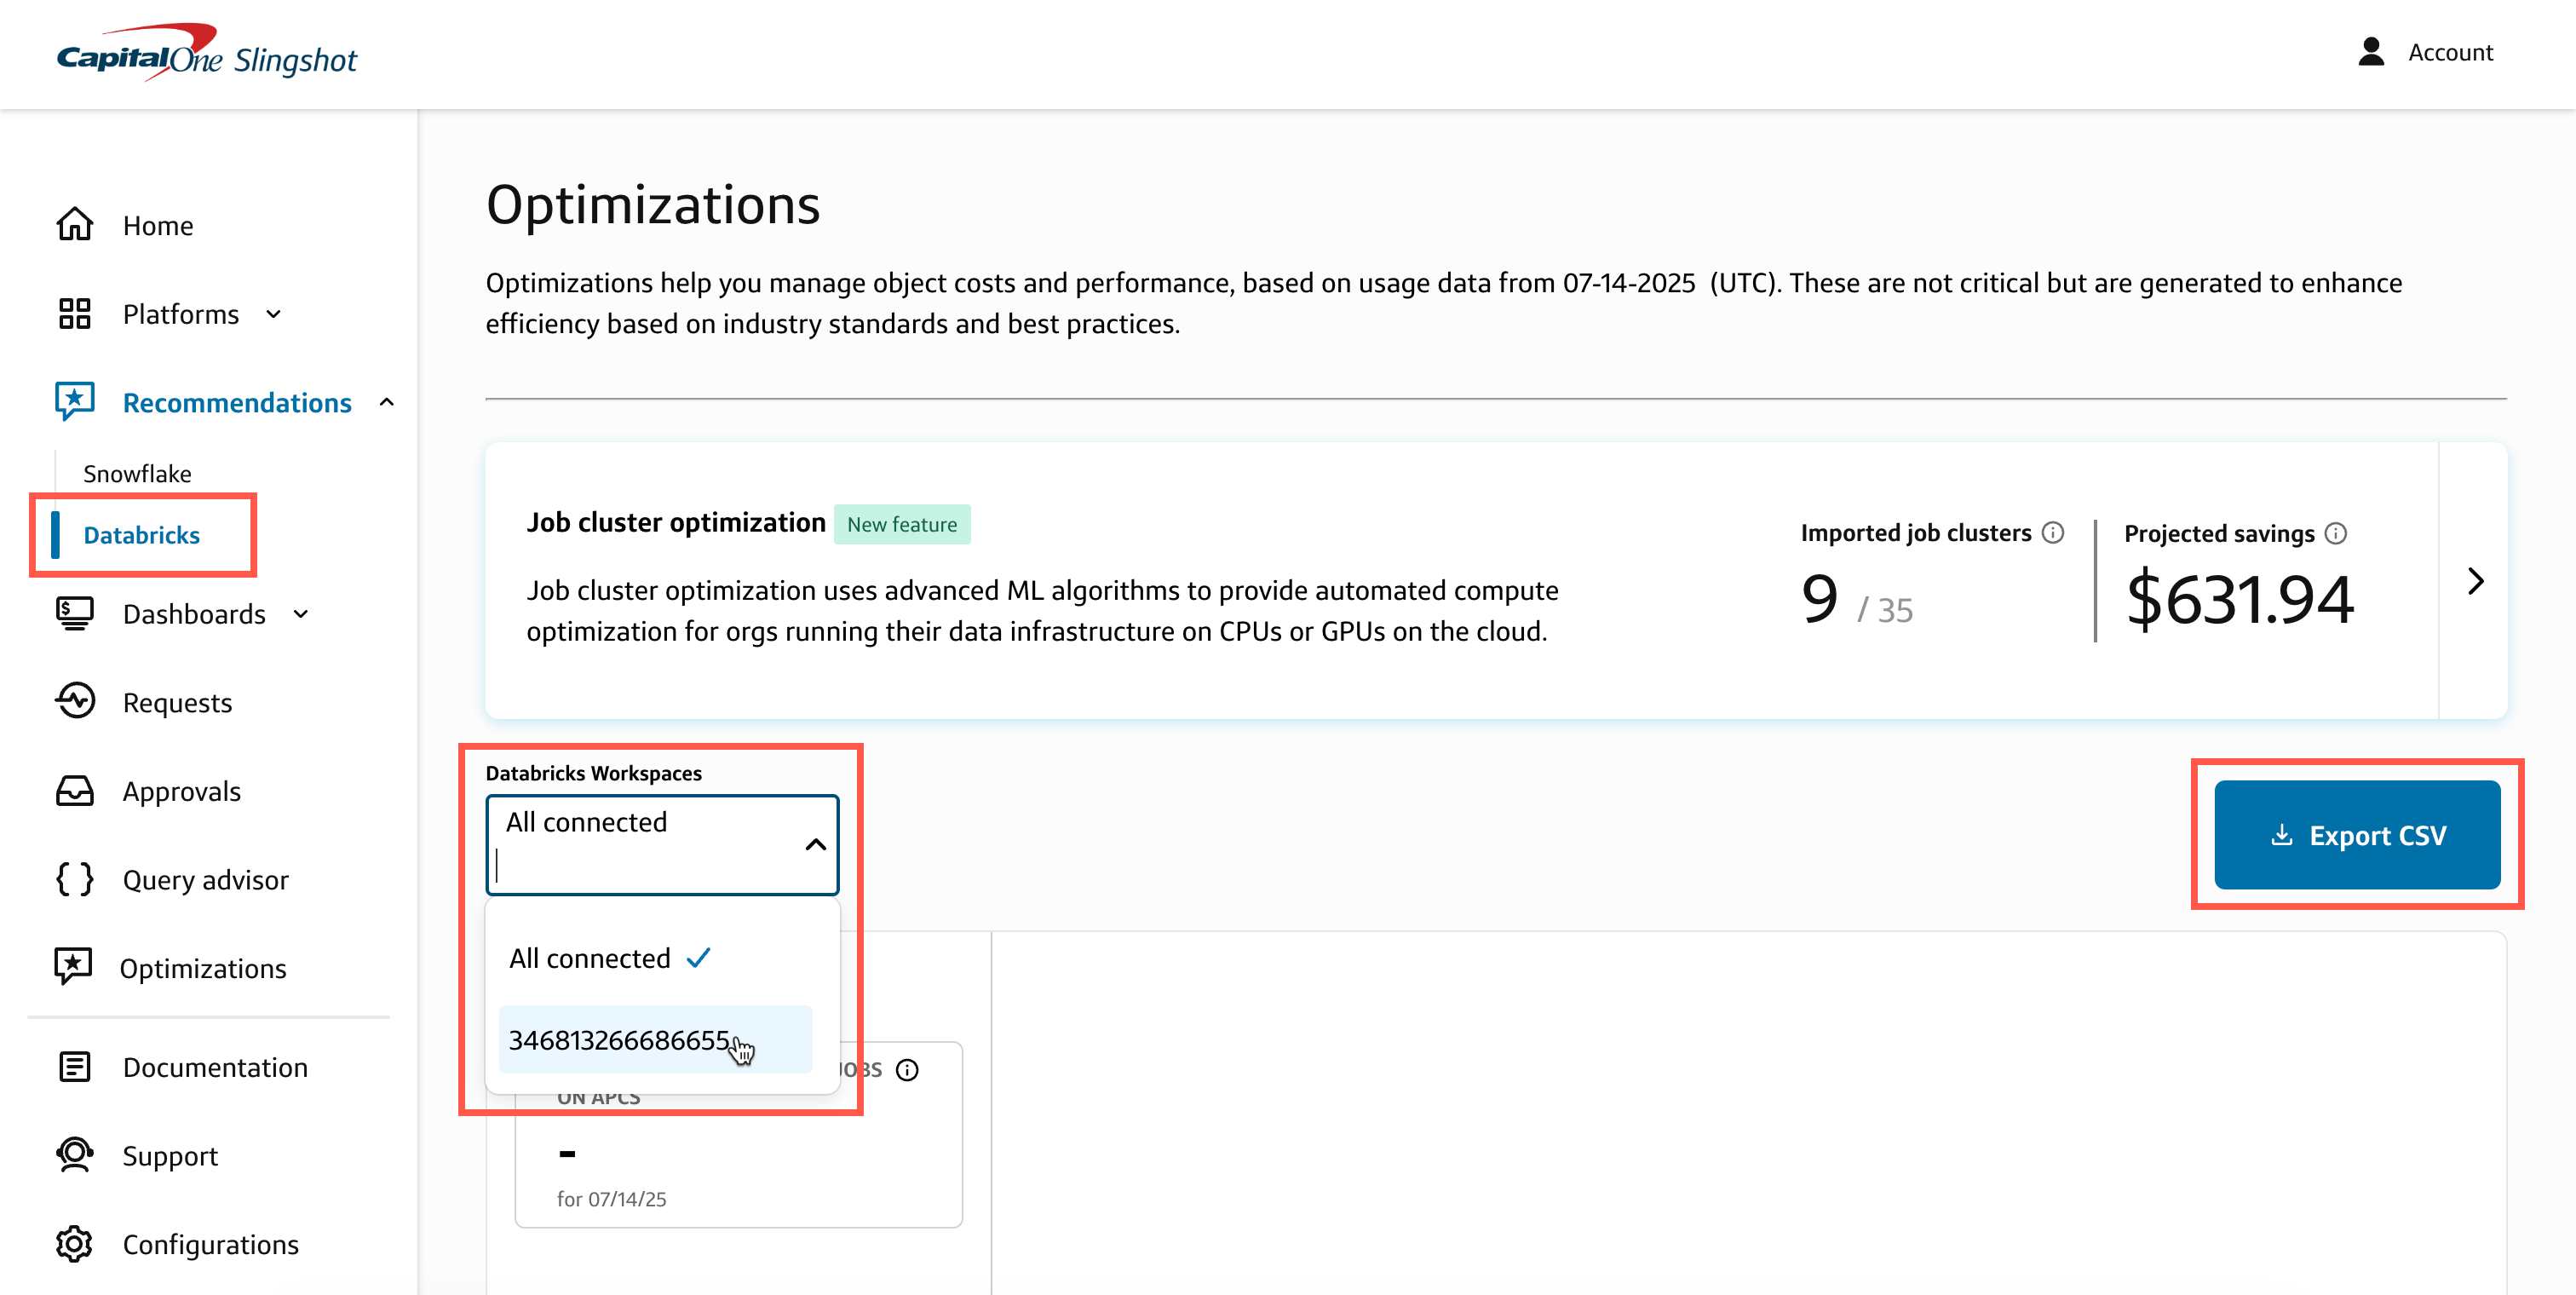Screen dimensions: 2576x1295
Task: Select Databricks under Recommendations
Action: click(142, 536)
